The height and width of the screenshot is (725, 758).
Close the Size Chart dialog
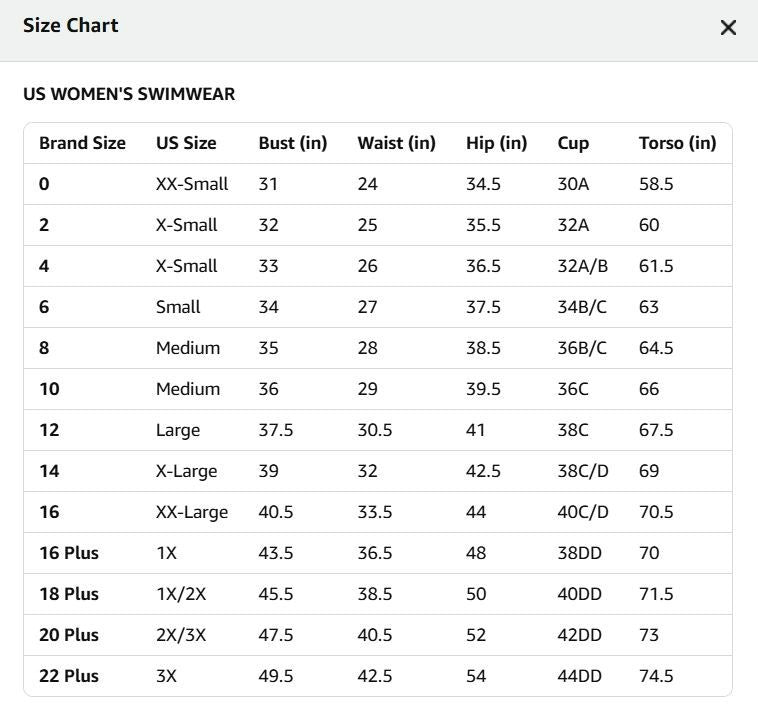[x=728, y=28]
